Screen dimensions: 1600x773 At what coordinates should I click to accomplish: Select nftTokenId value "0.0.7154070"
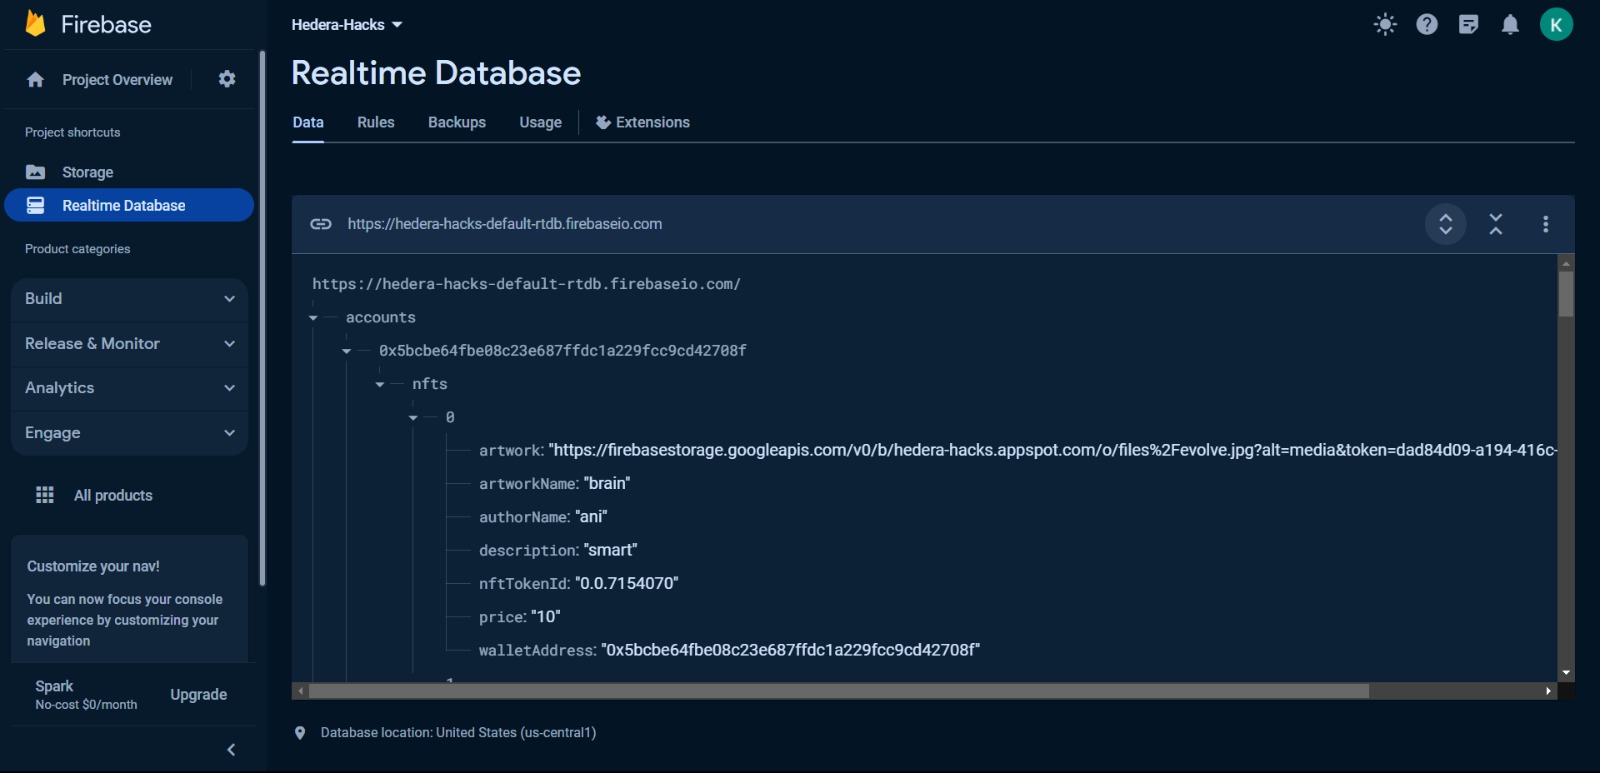coord(627,583)
